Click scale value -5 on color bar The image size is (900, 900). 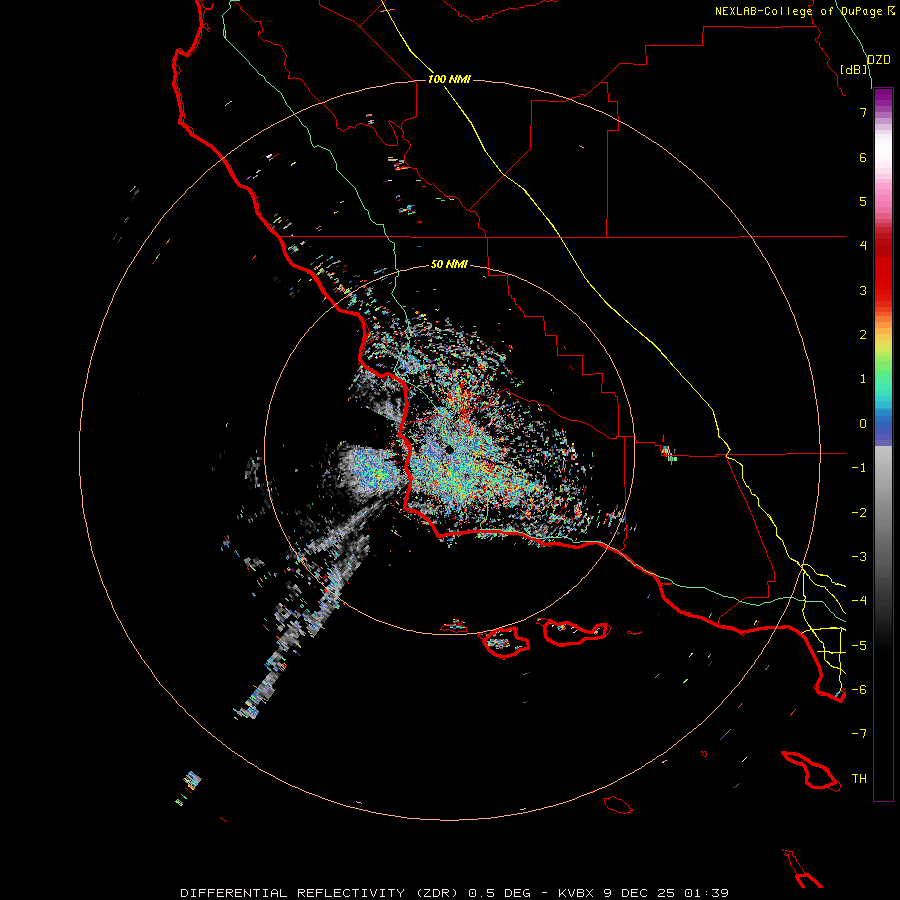coord(859,645)
